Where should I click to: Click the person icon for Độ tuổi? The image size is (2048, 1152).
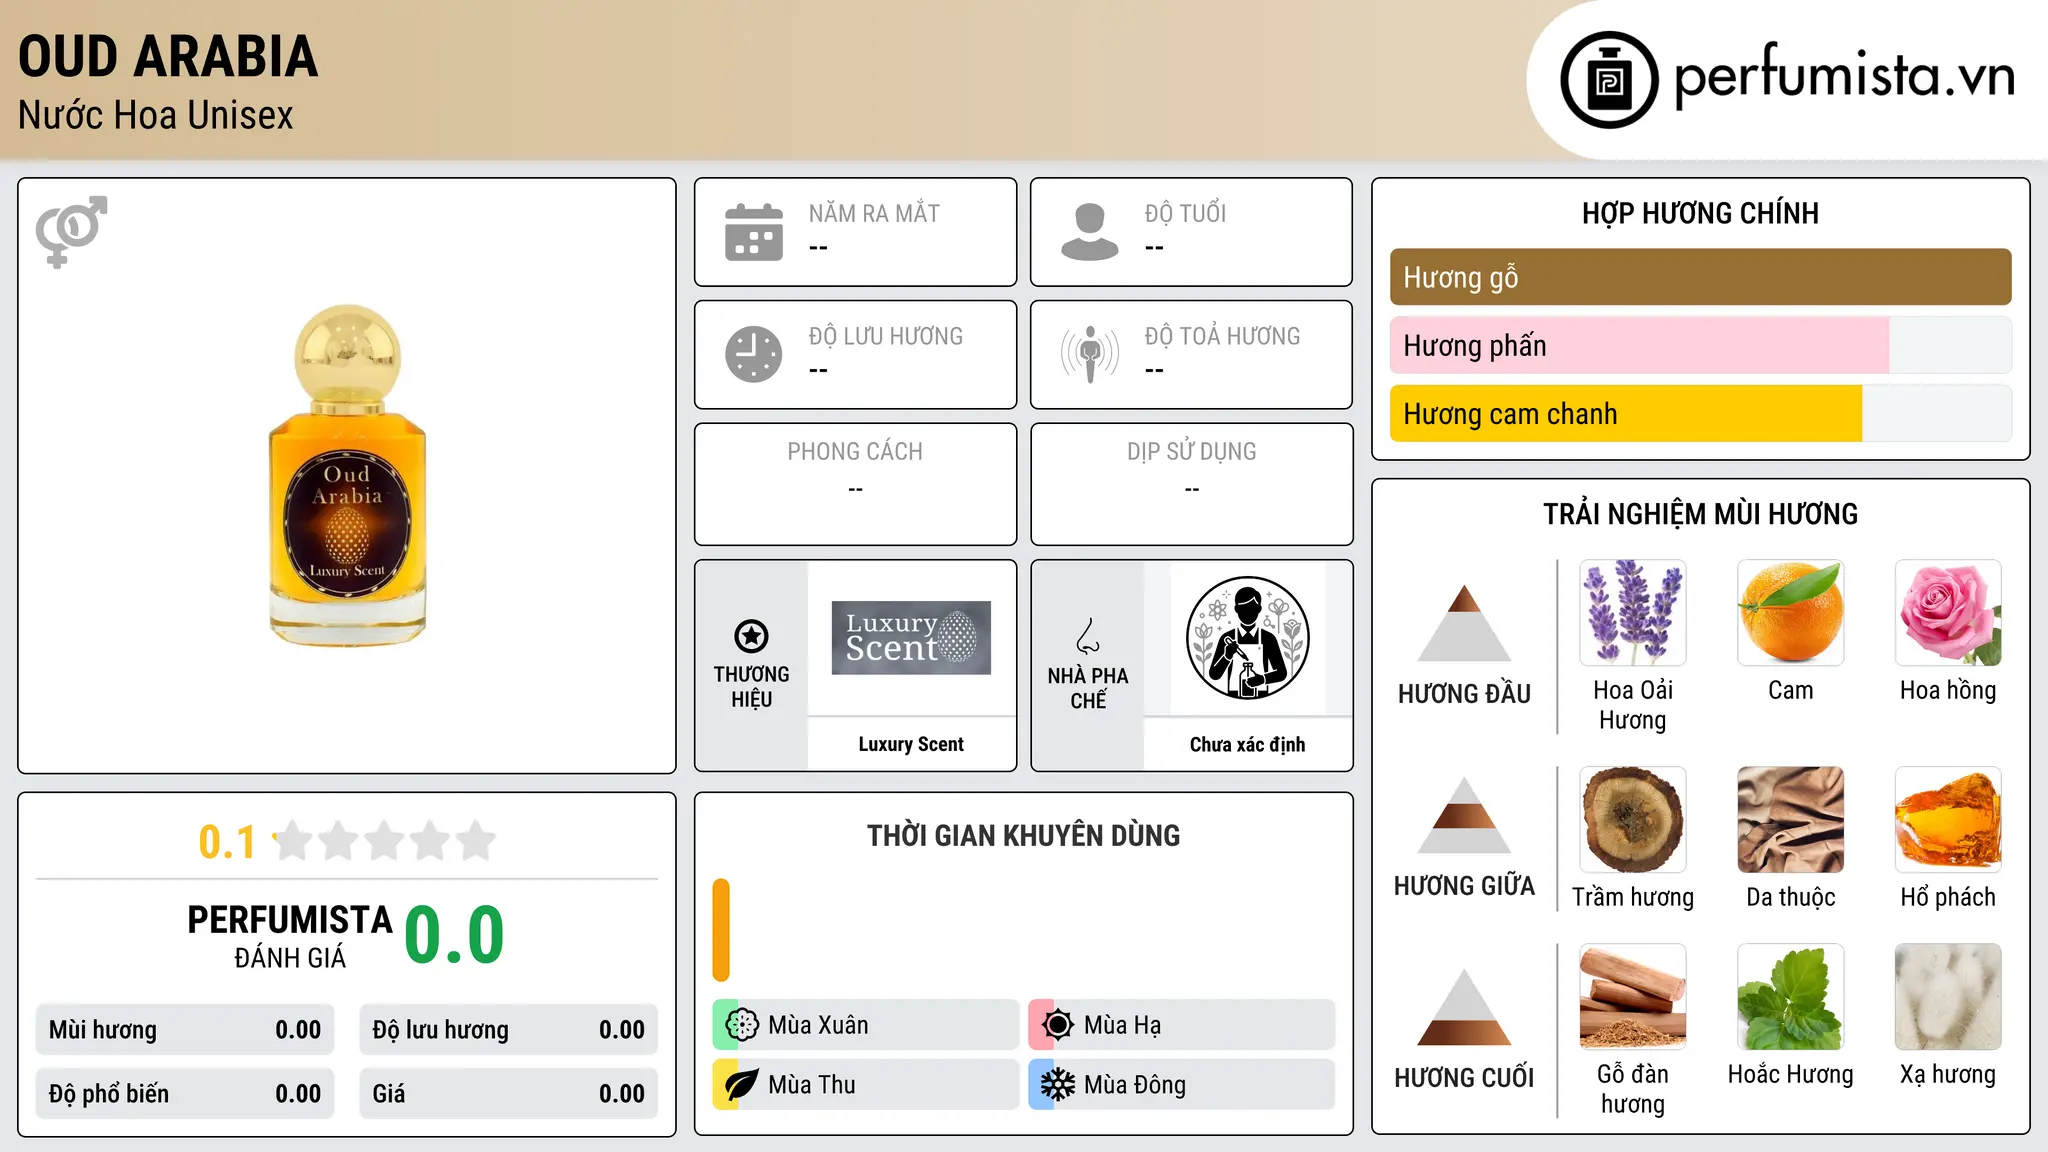1090,232
